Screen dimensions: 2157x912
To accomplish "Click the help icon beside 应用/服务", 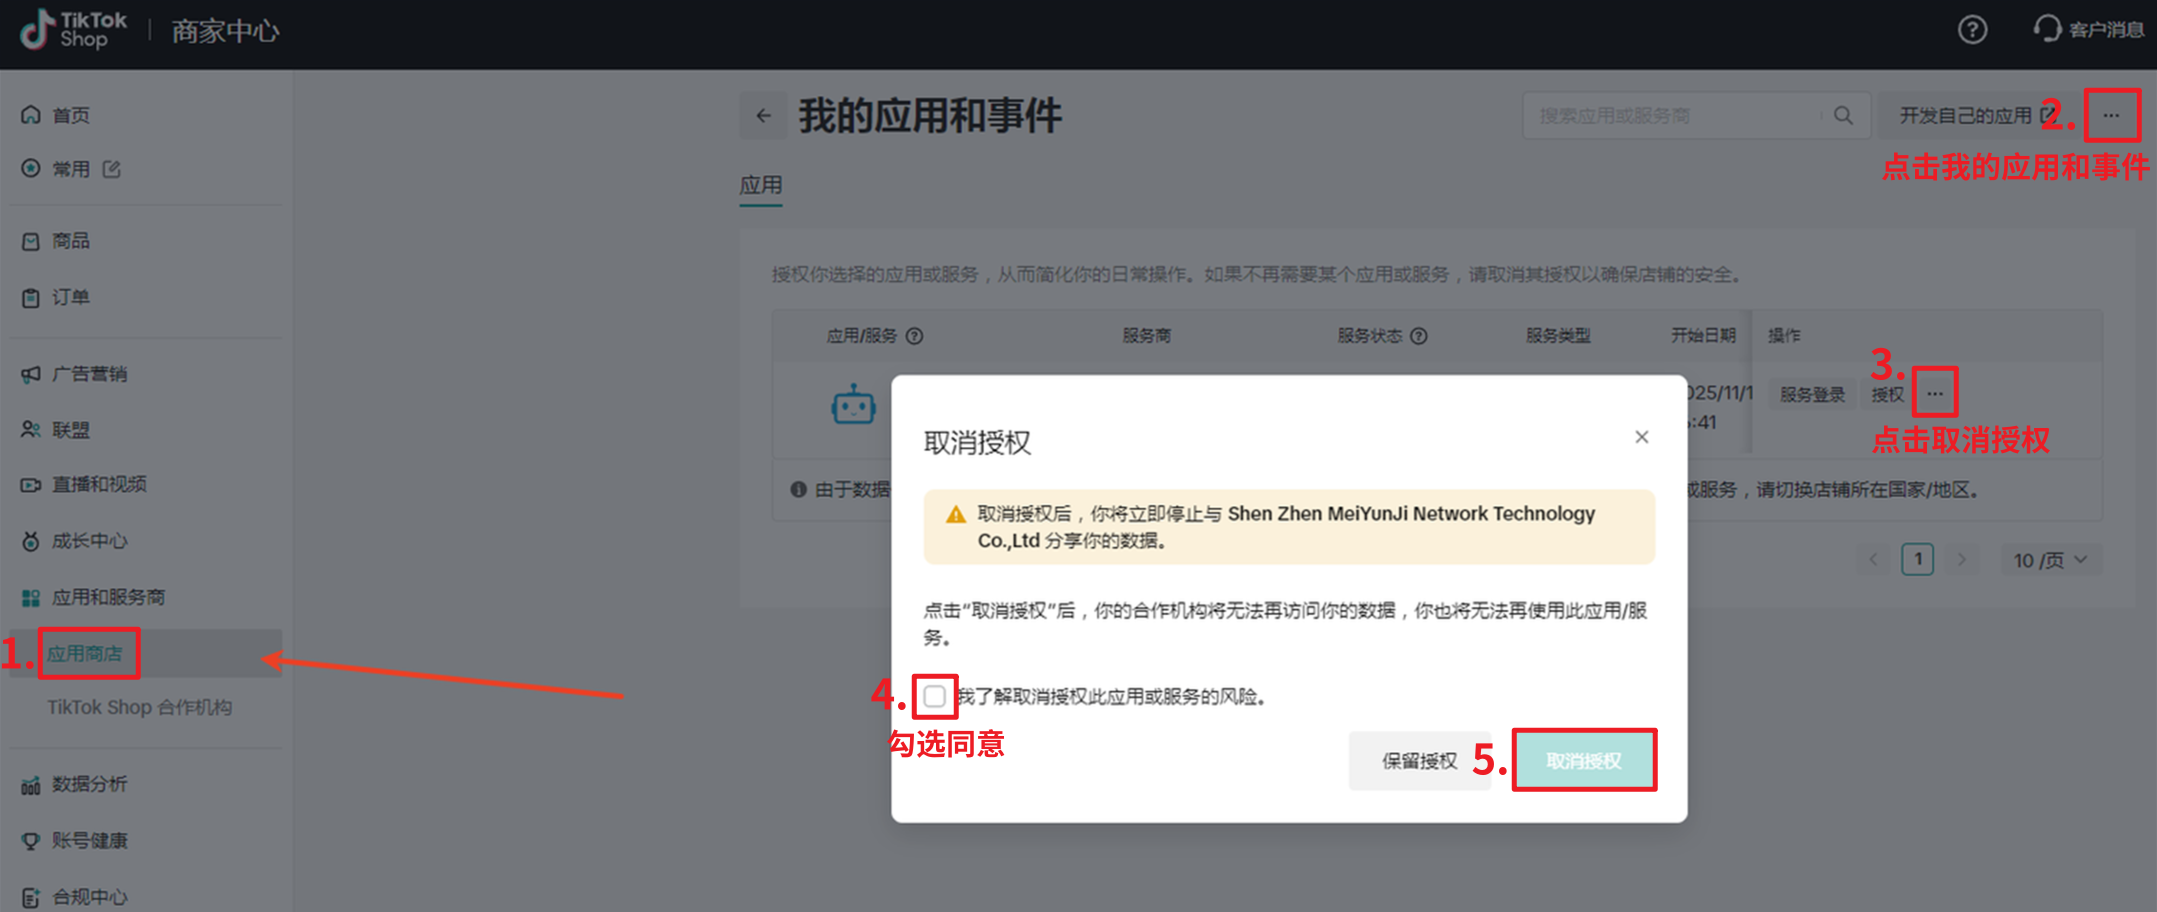I will coord(914,336).
